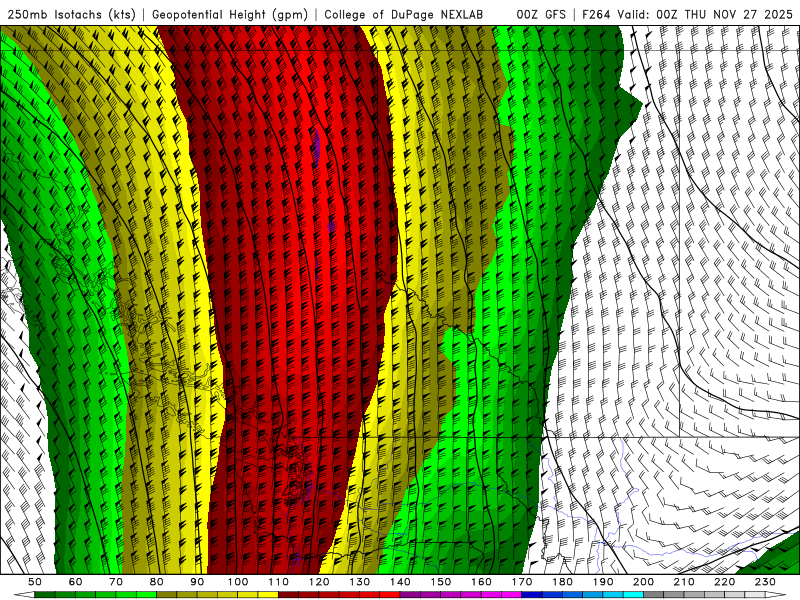Select the gray 210–220 kt legend swatch
This screenshot has width=800, height=600.
click(704, 595)
